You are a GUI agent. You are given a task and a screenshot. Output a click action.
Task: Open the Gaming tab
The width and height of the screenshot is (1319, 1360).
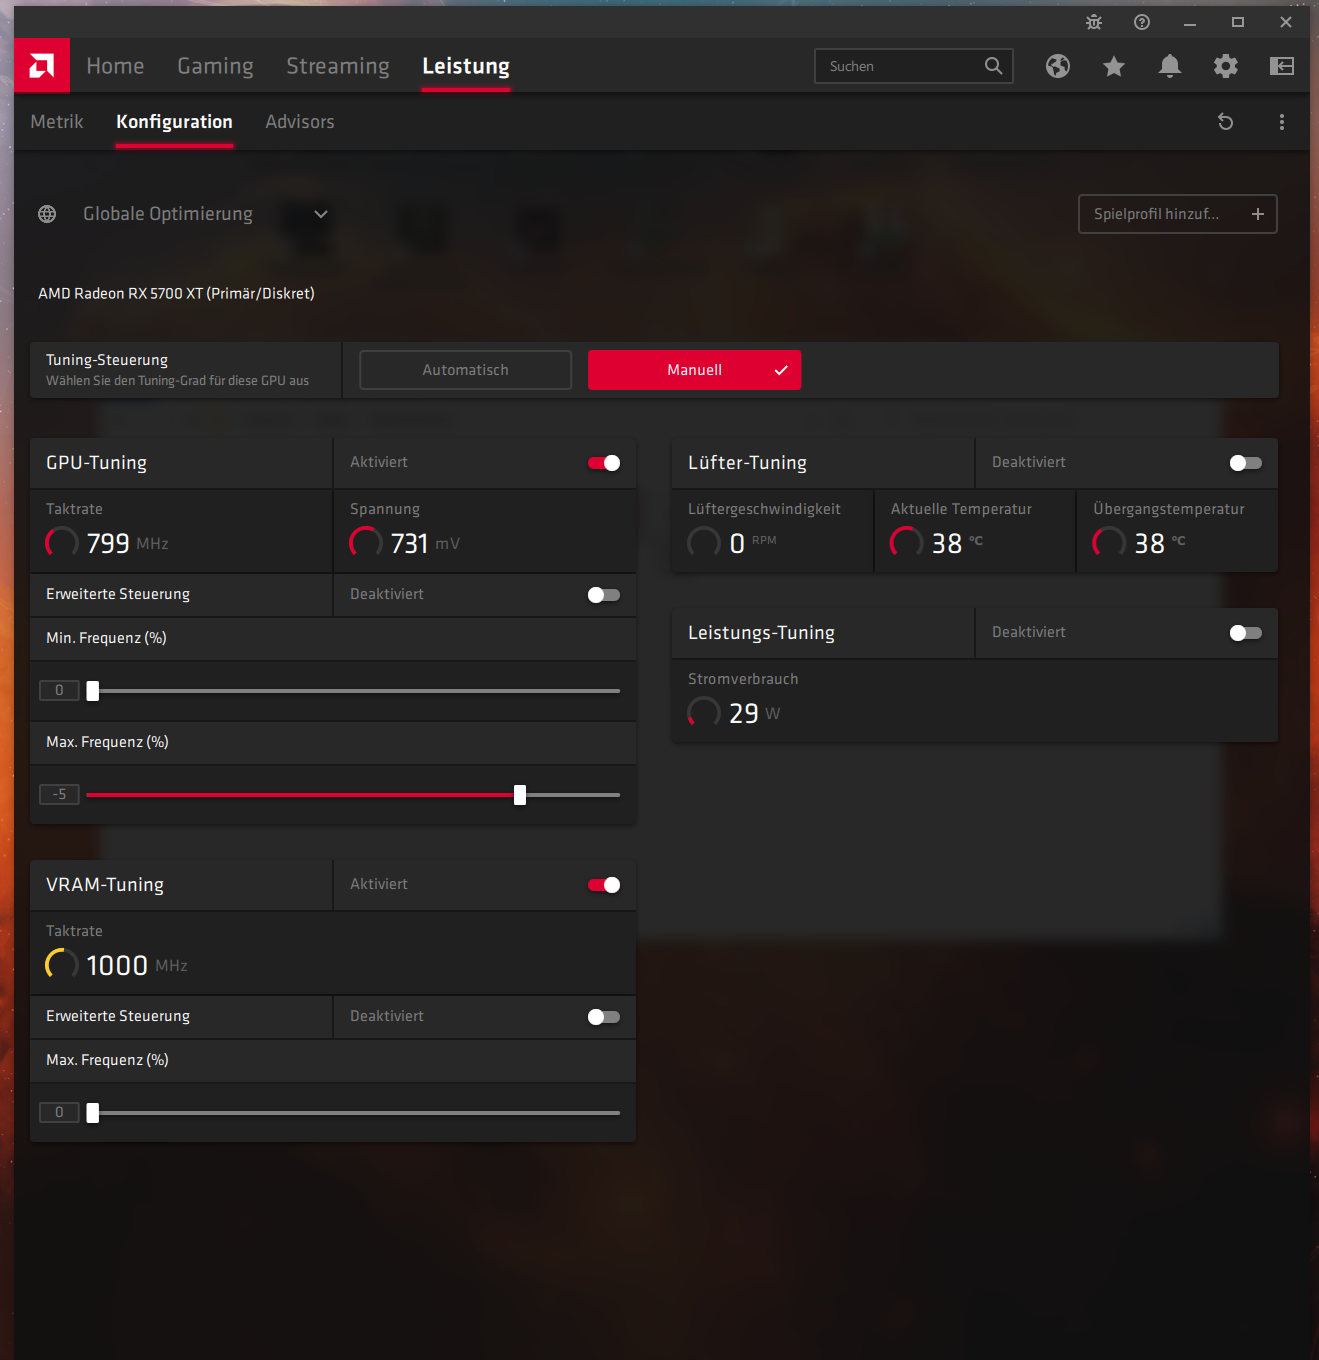pos(215,66)
